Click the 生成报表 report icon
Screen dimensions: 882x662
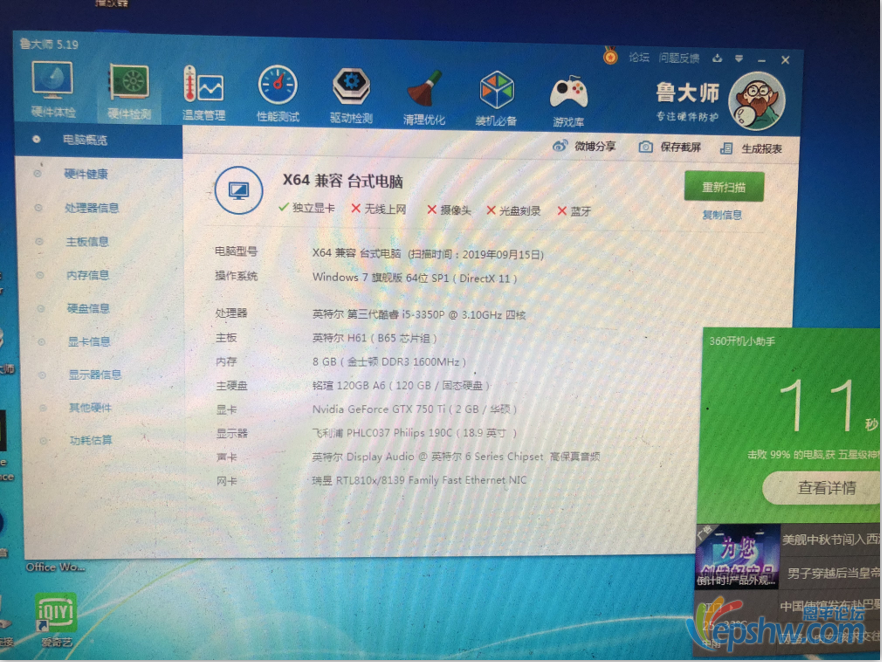[x=726, y=148]
